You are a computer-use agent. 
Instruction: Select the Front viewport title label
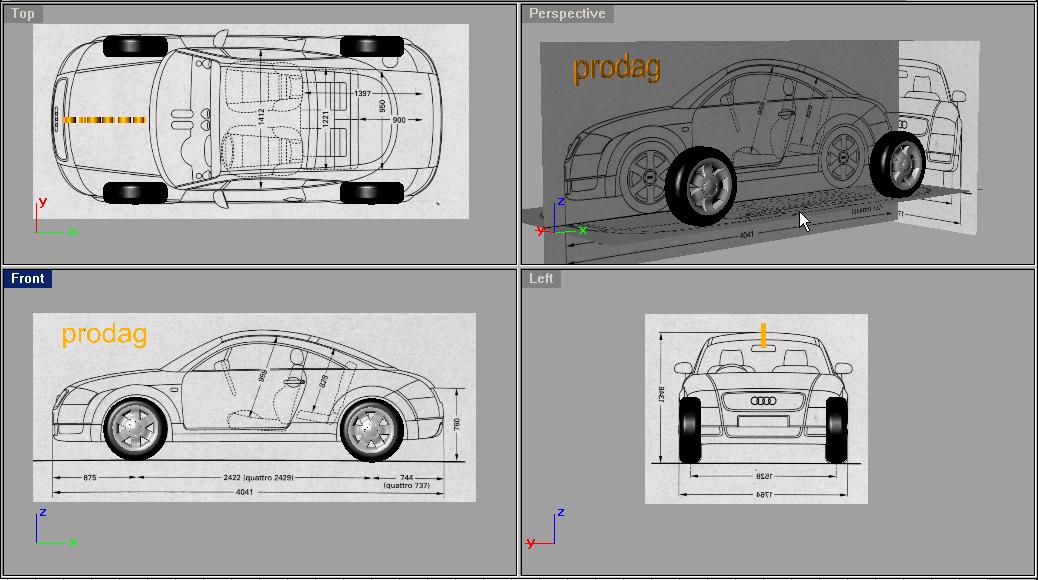pos(28,279)
